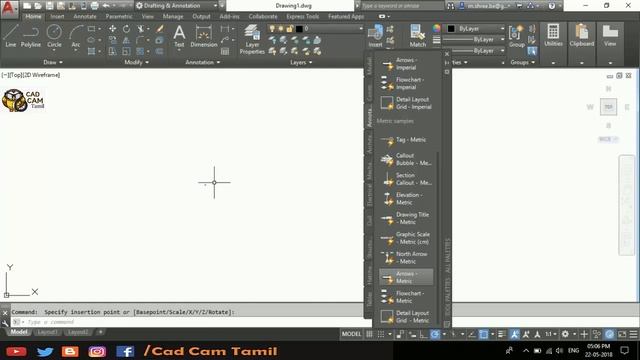Viewport: 640px width, 360px height.
Task: Switch to the Annotate ribbon tab
Action: point(84,16)
